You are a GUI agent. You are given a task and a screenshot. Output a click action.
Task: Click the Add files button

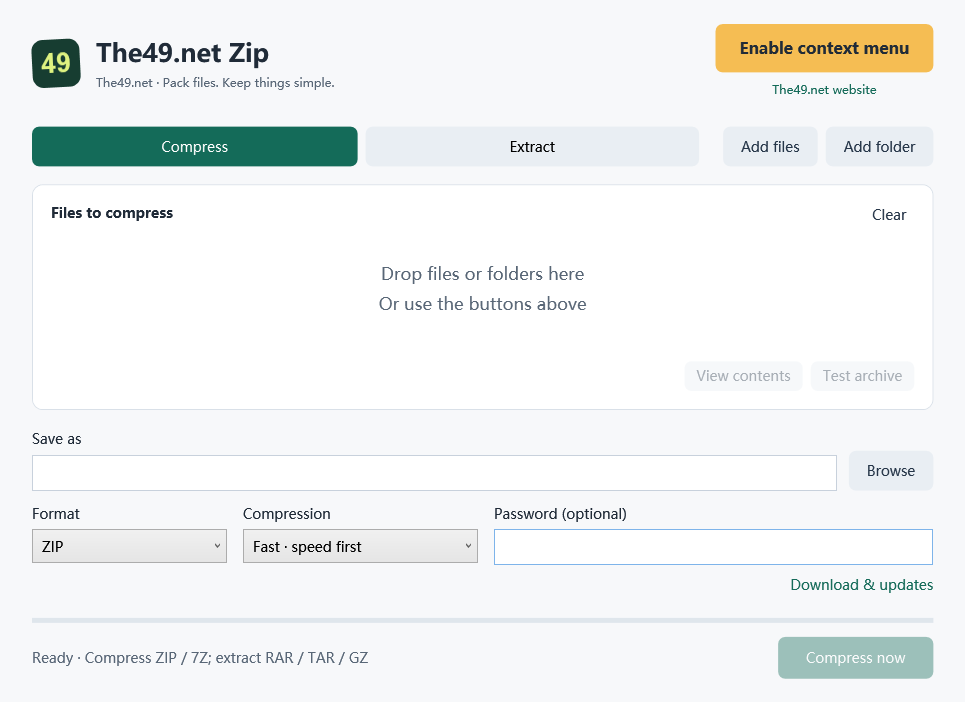tap(770, 146)
